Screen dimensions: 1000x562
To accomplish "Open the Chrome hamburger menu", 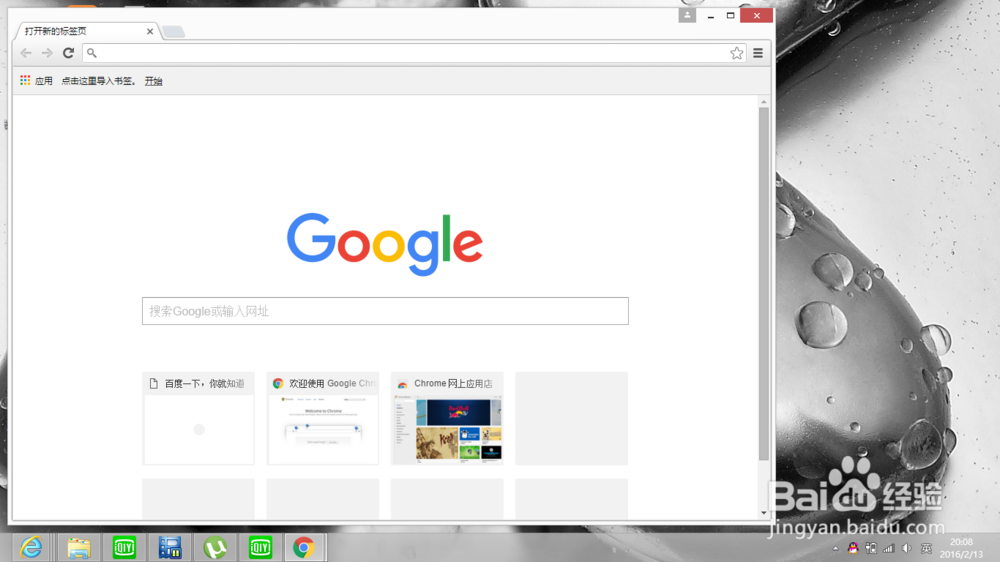I will click(758, 53).
